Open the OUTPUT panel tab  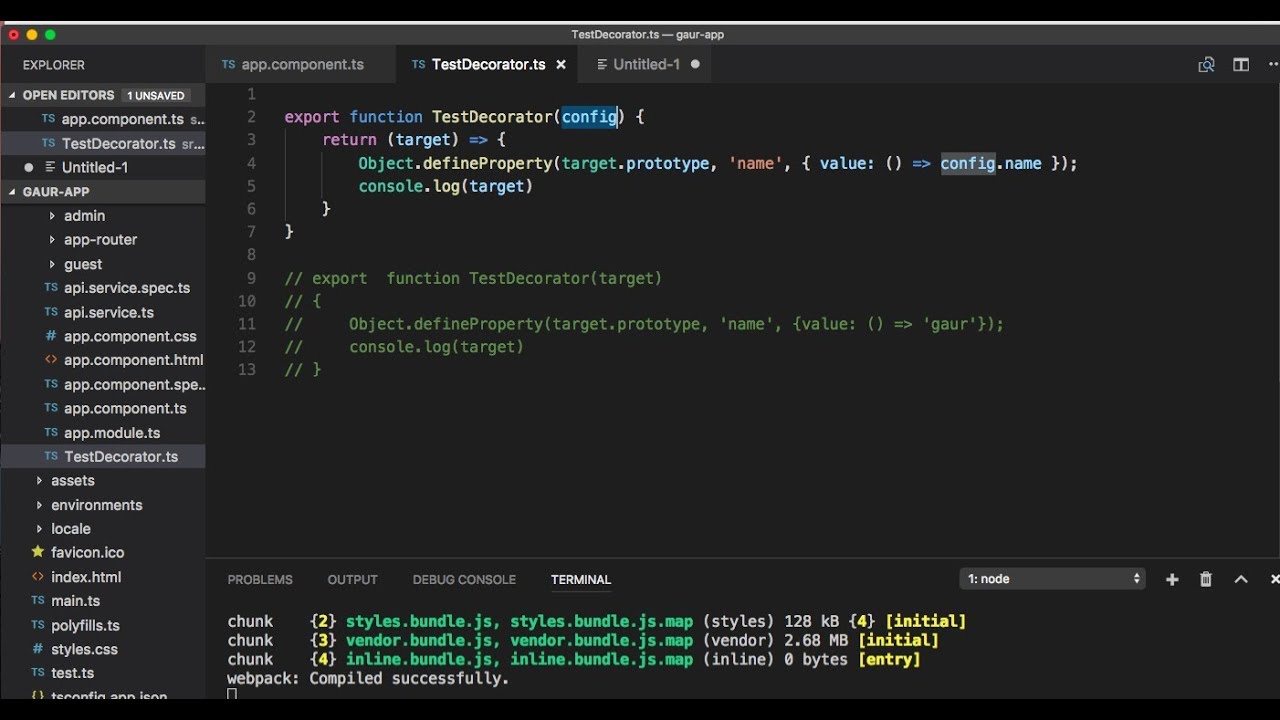(352, 580)
